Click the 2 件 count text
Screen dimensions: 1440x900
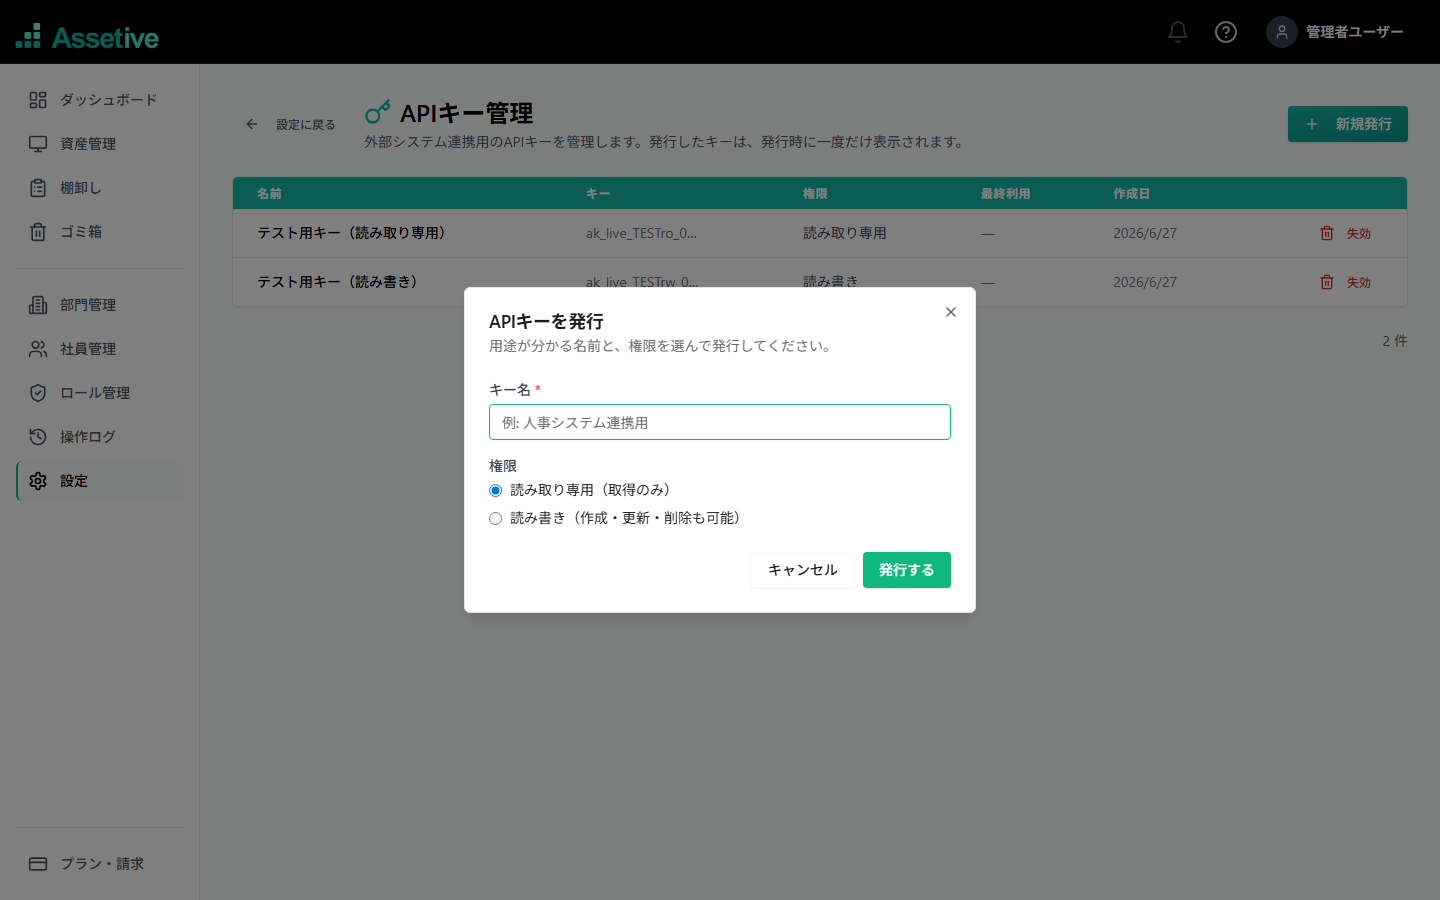pos(1395,341)
